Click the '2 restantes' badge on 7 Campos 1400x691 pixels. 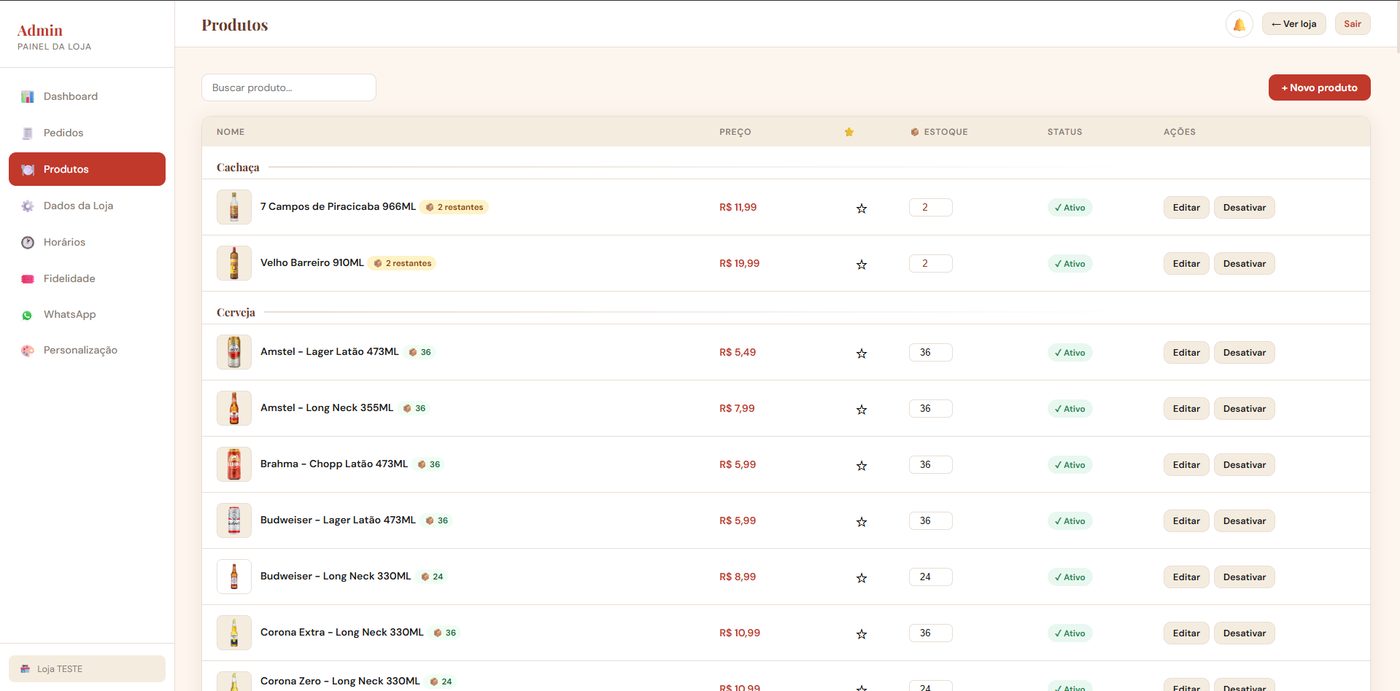click(454, 207)
